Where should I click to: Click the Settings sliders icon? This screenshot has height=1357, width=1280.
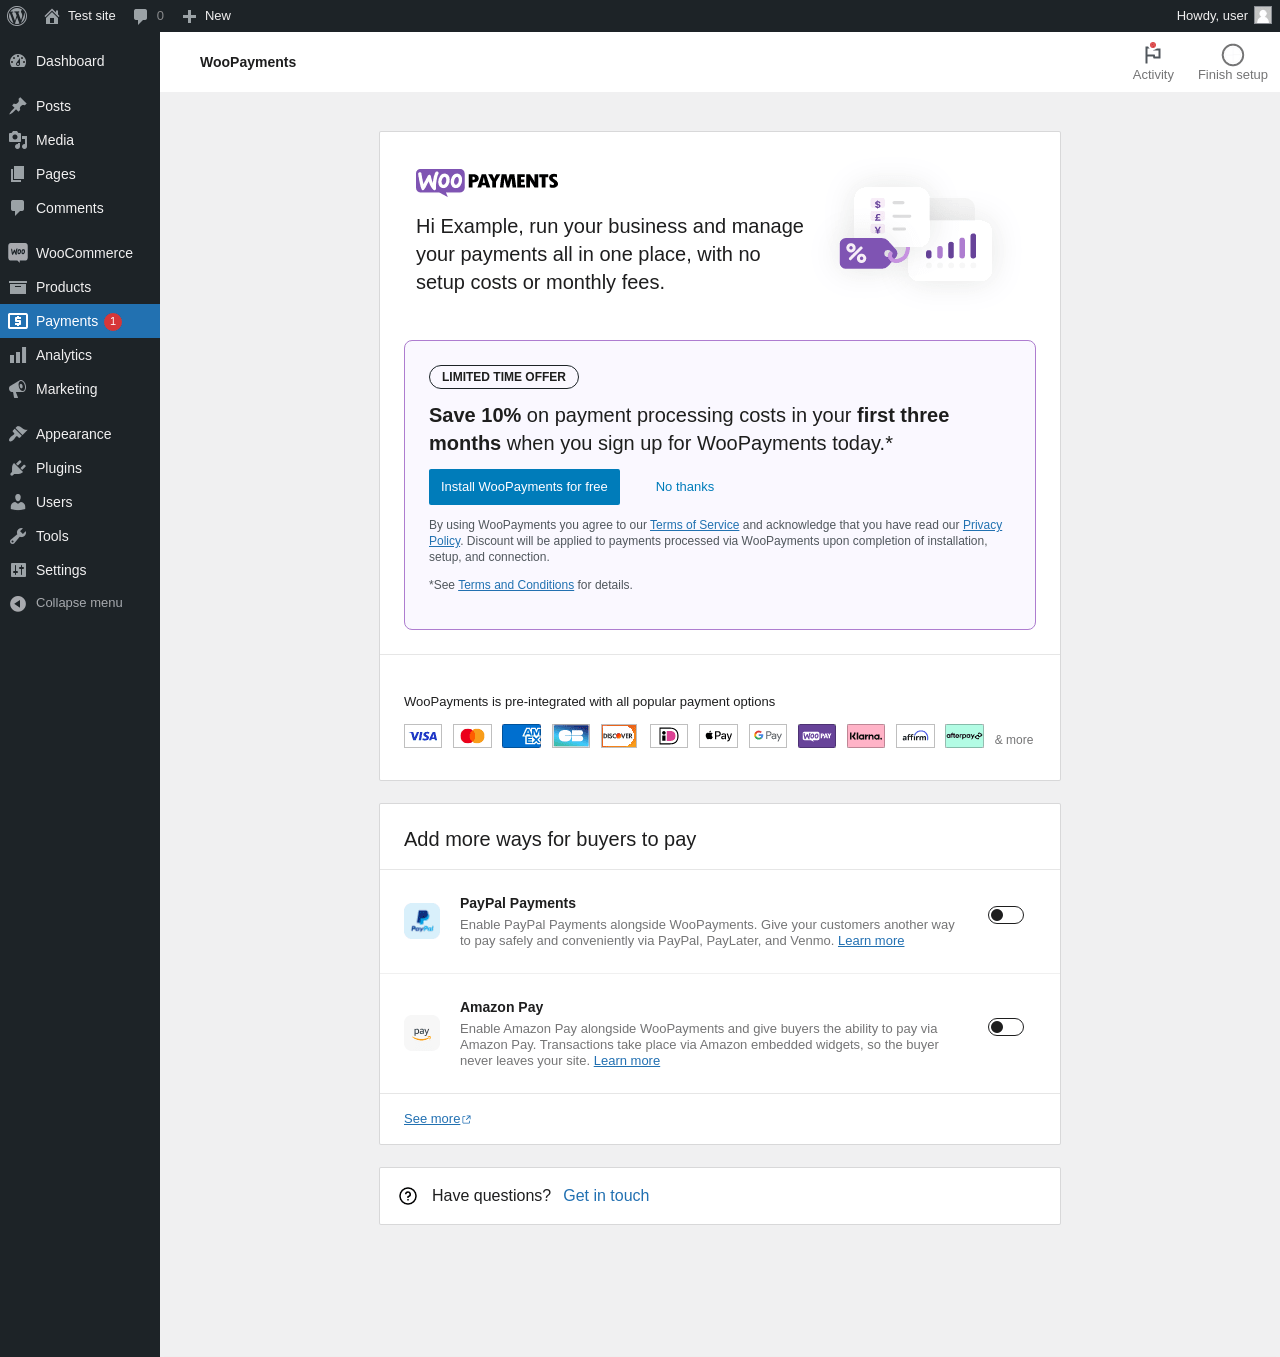click(x=18, y=570)
